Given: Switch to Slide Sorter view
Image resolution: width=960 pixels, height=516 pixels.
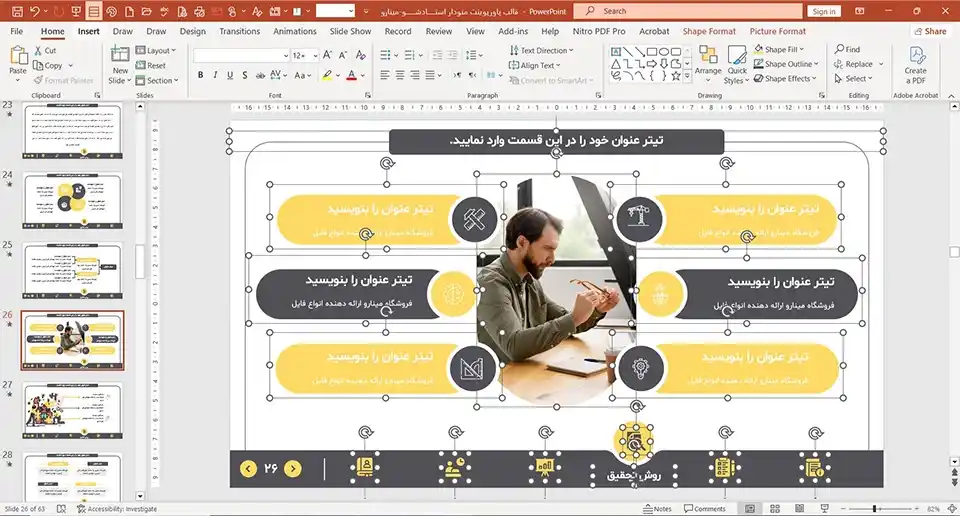Looking at the screenshot, I should (774, 509).
